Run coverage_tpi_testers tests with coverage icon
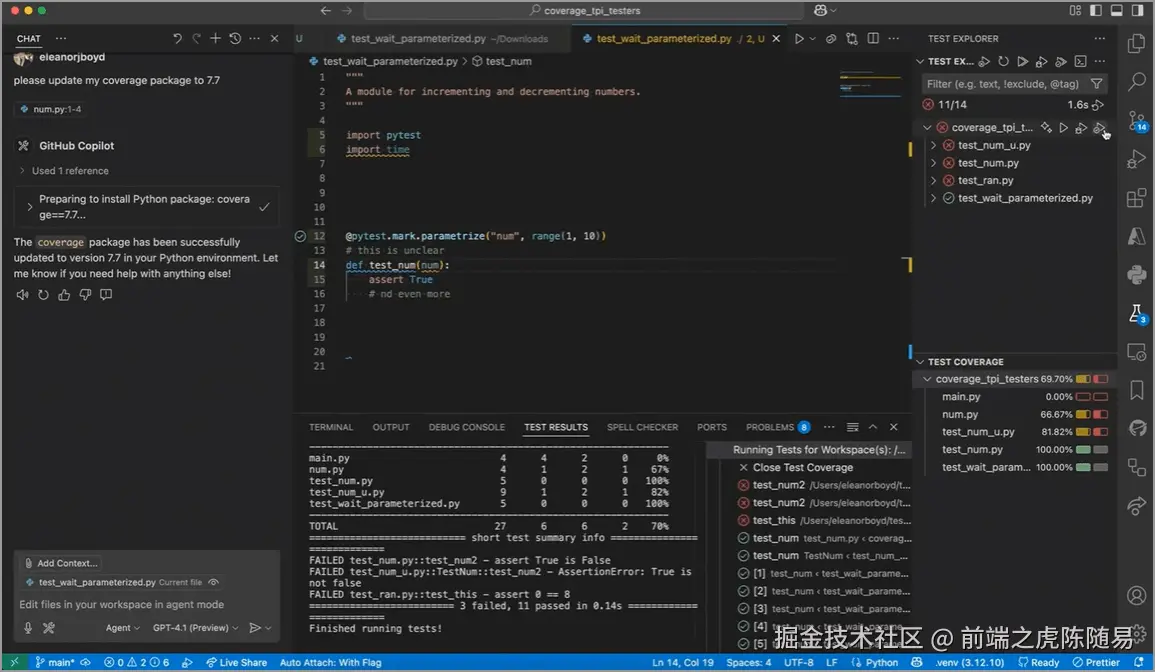Viewport: 1155px width, 672px height. [x=1099, y=128]
